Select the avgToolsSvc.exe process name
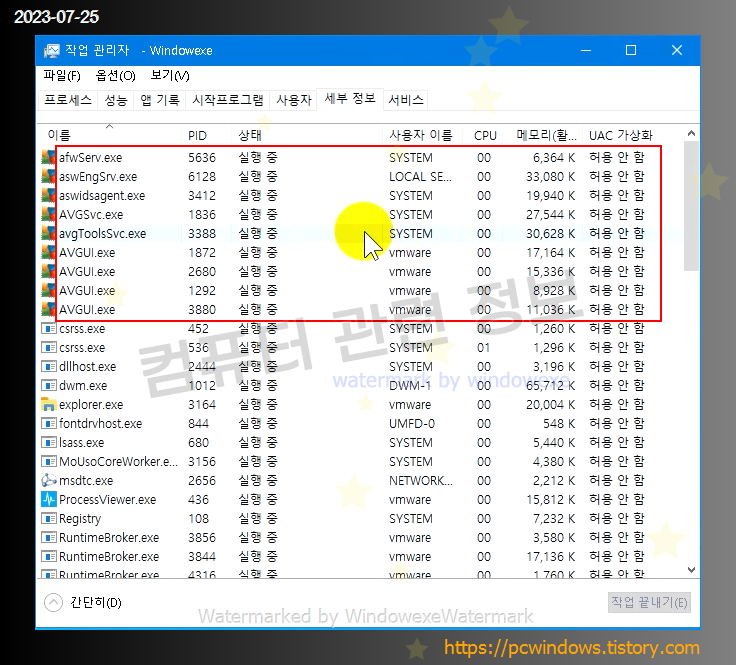This screenshot has width=736, height=665. [x=102, y=233]
